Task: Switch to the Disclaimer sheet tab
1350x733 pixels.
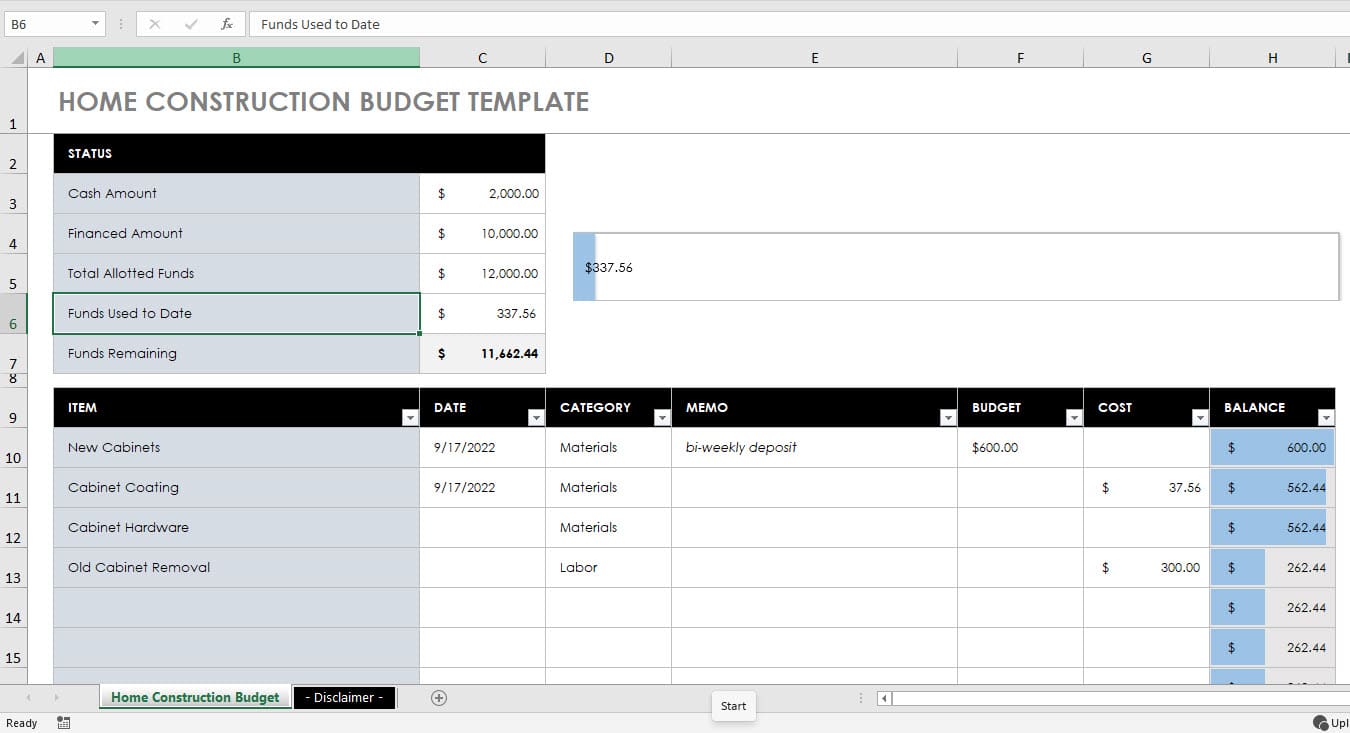Action: click(x=344, y=697)
